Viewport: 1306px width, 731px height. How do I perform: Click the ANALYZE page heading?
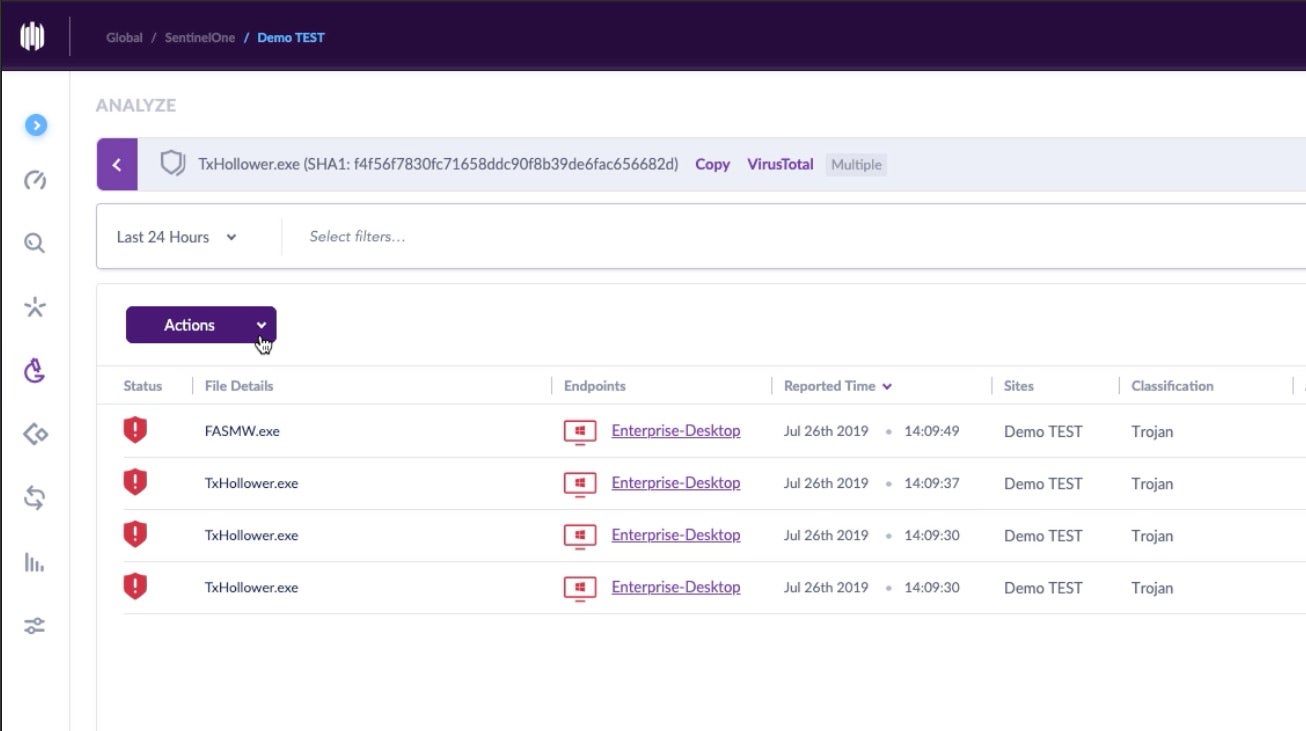tap(136, 105)
